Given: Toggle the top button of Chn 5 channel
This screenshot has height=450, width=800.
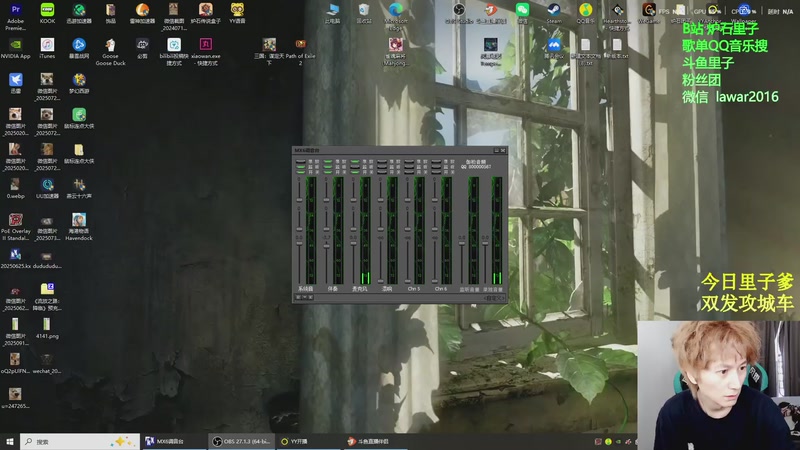Looking at the screenshot, I should point(409,161).
